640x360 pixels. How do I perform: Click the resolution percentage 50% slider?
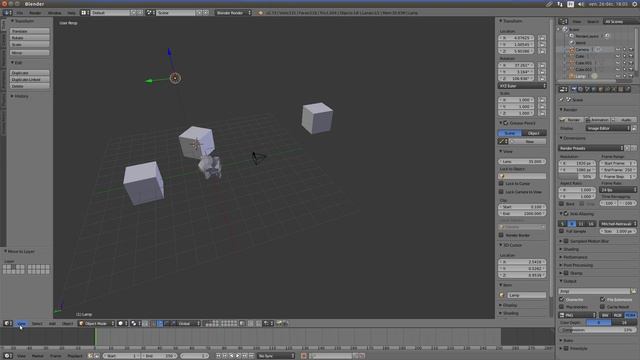(x=577, y=176)
